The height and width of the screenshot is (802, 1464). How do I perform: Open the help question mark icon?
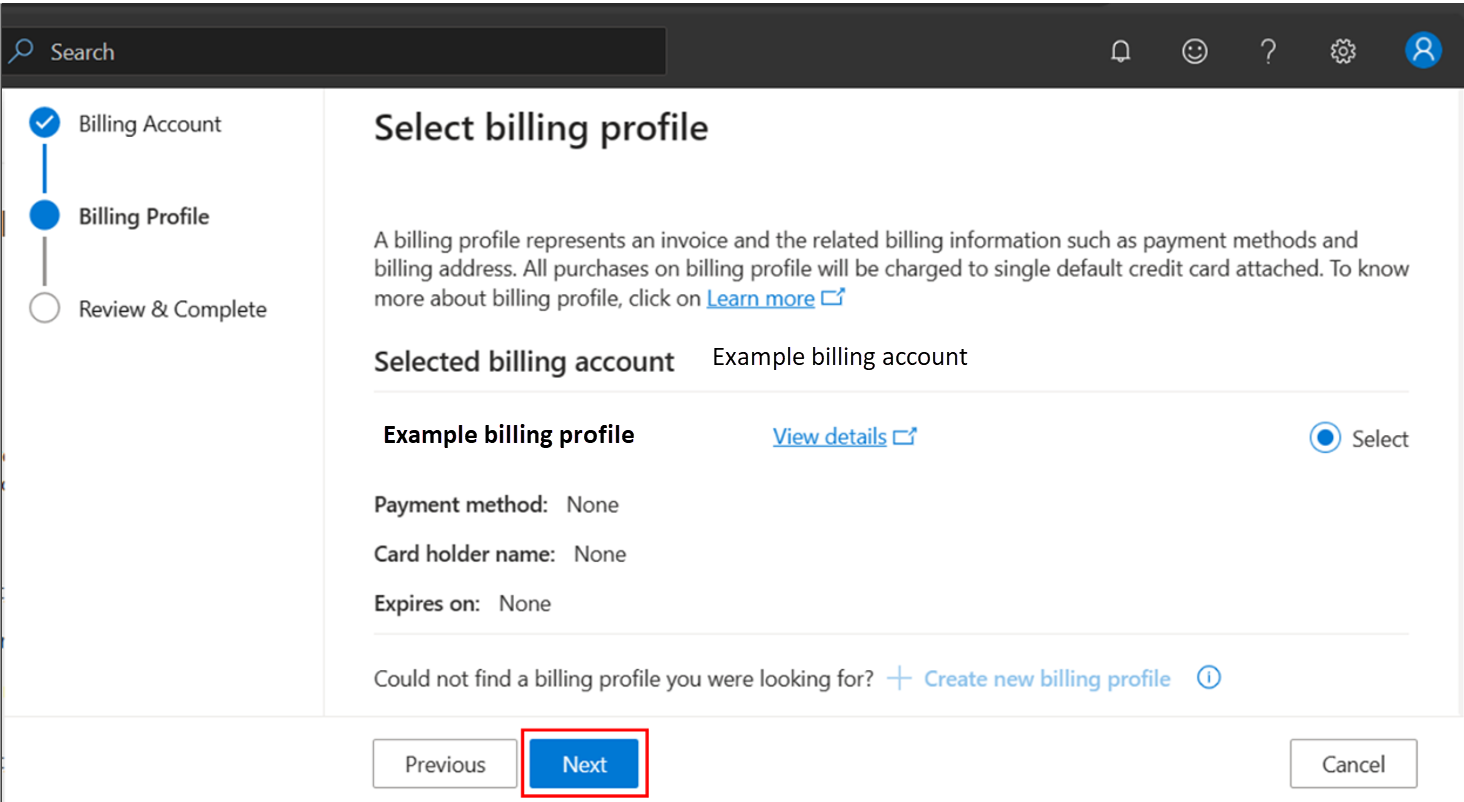coord(1268,51)
